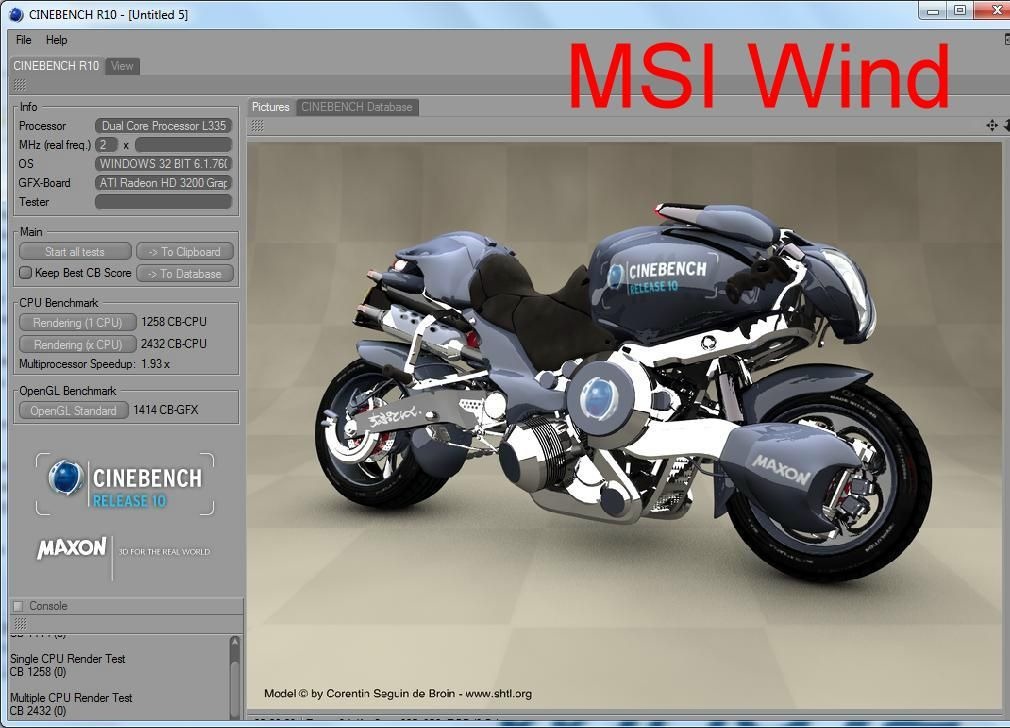Click the Cinebench Release 10 logo in sidebar
The height and width of the screenshot is (728, 1010).
click(126, 485)
